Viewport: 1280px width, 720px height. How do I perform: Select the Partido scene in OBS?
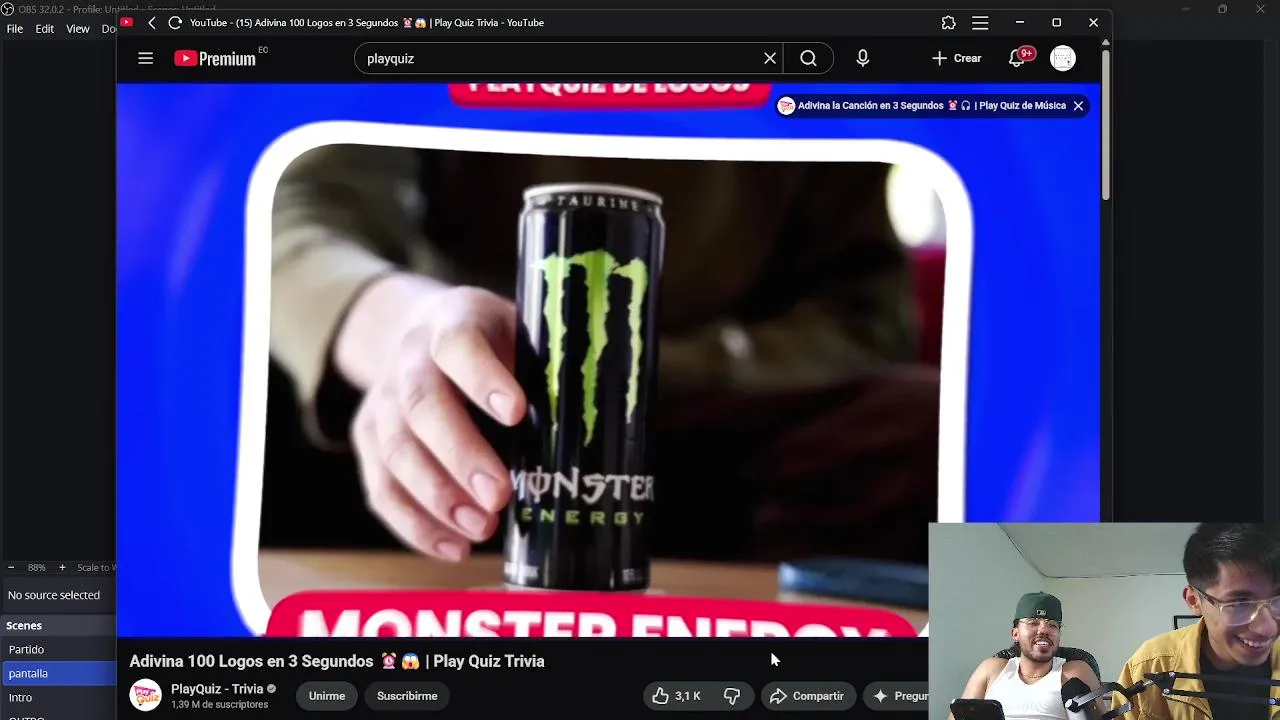[x=58, y=650]
